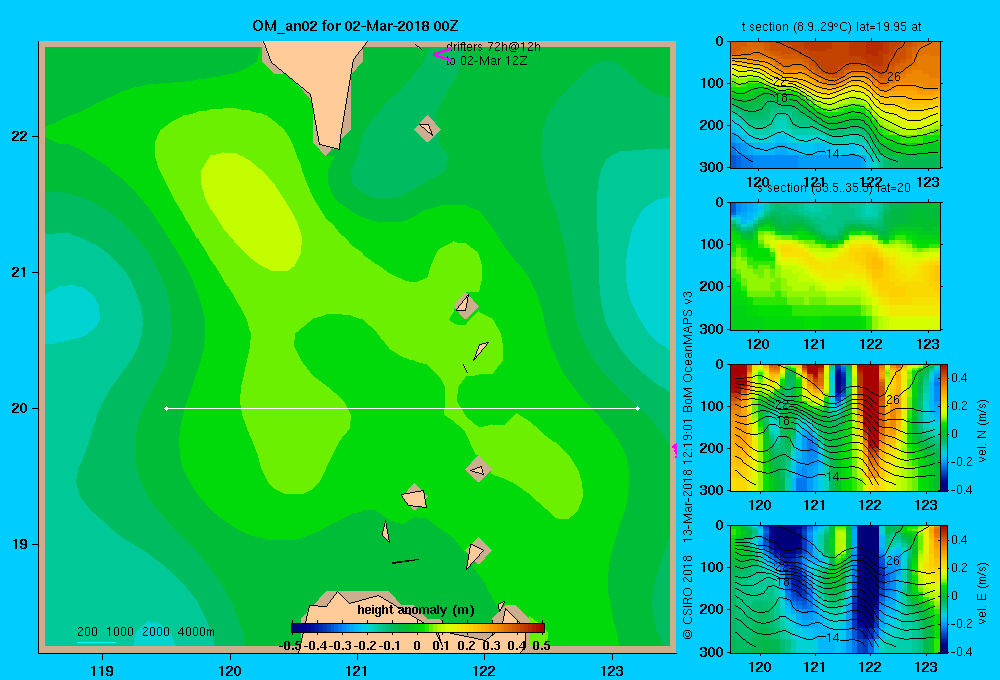Click the '0.4' tick on the vel. N colorbar
The image size is (1000, 680).
coord(959,378)
